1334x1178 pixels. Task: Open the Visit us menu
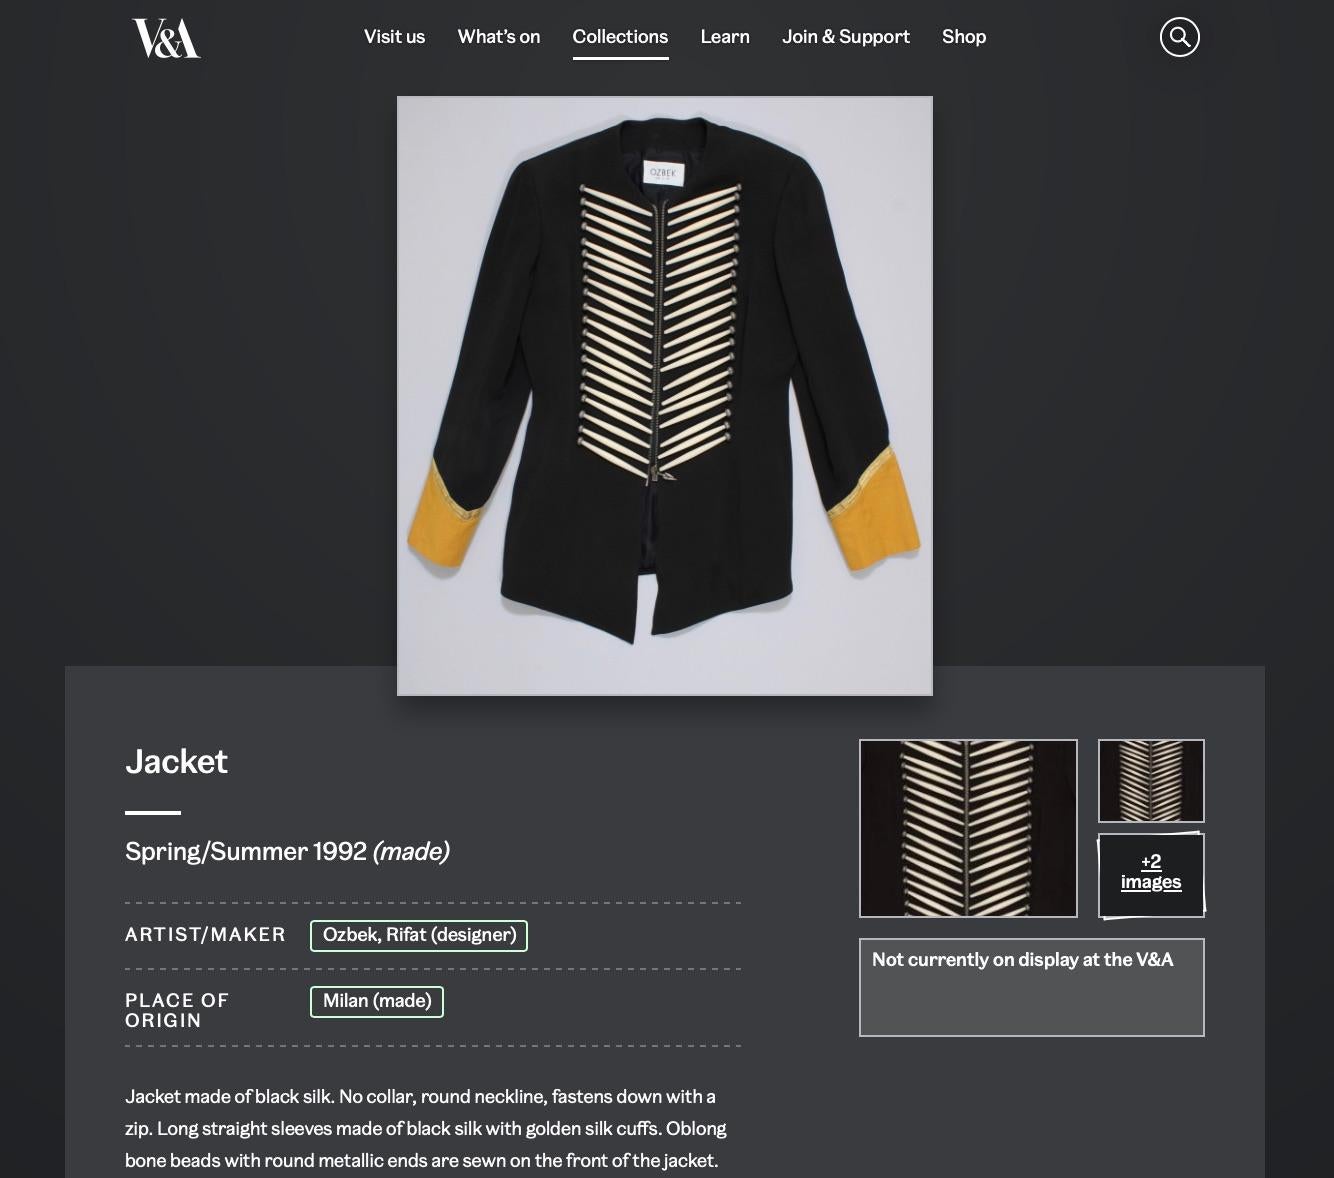coord(394,37)
